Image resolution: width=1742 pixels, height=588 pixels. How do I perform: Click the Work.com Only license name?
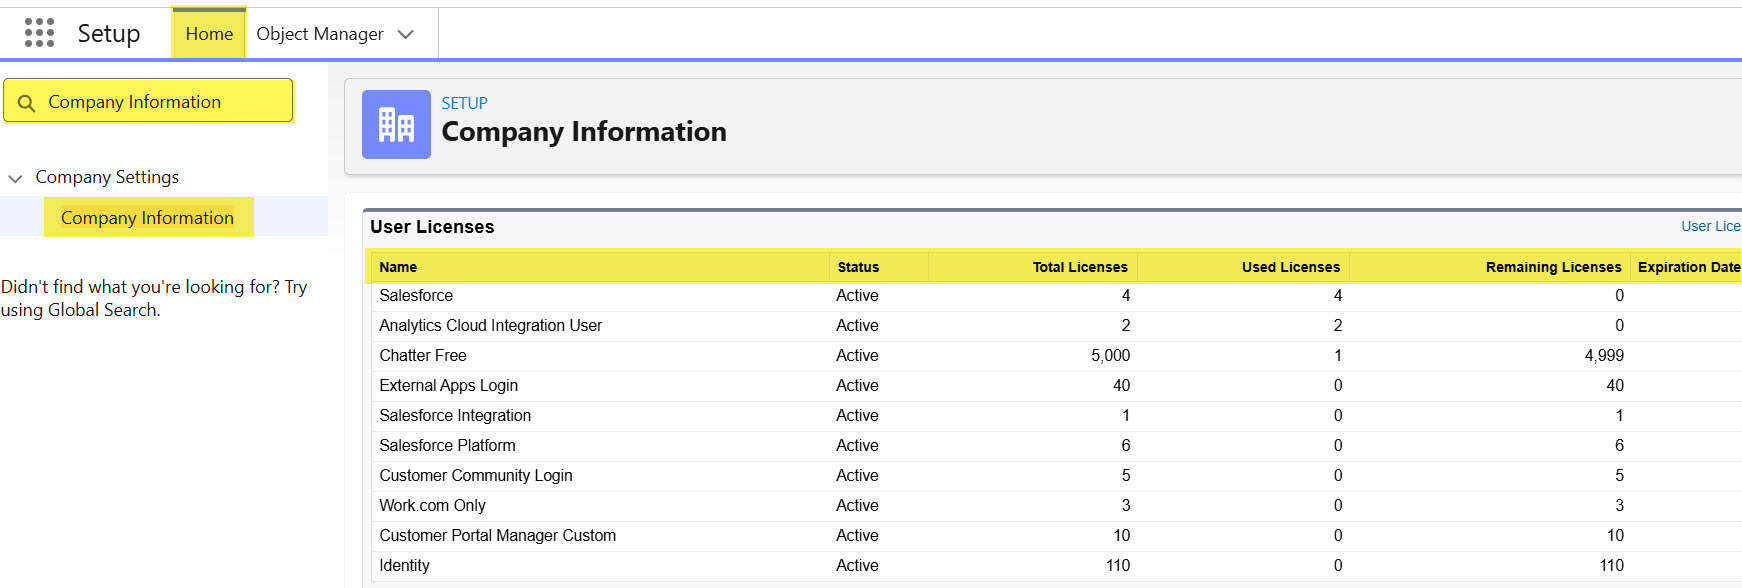click(x=432, y=505)
